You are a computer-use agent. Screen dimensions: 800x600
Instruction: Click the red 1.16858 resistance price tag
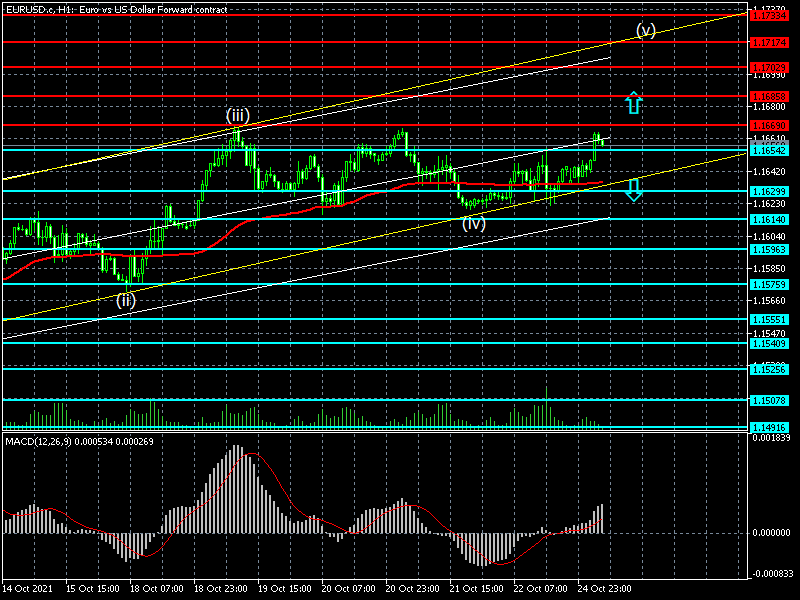770,97
